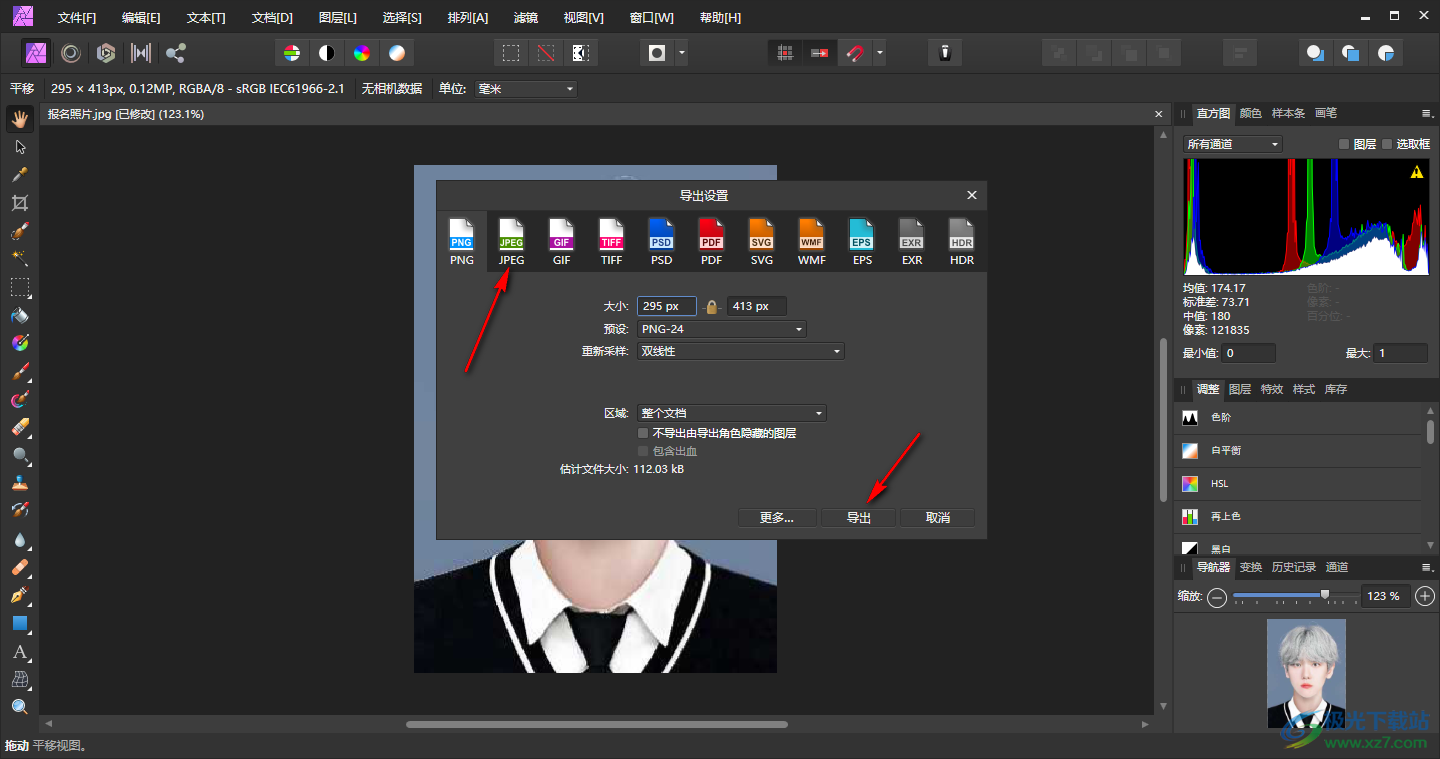Select the Move tool arrow icon
Screen dimensions: 1440x759
click(19, 147)
